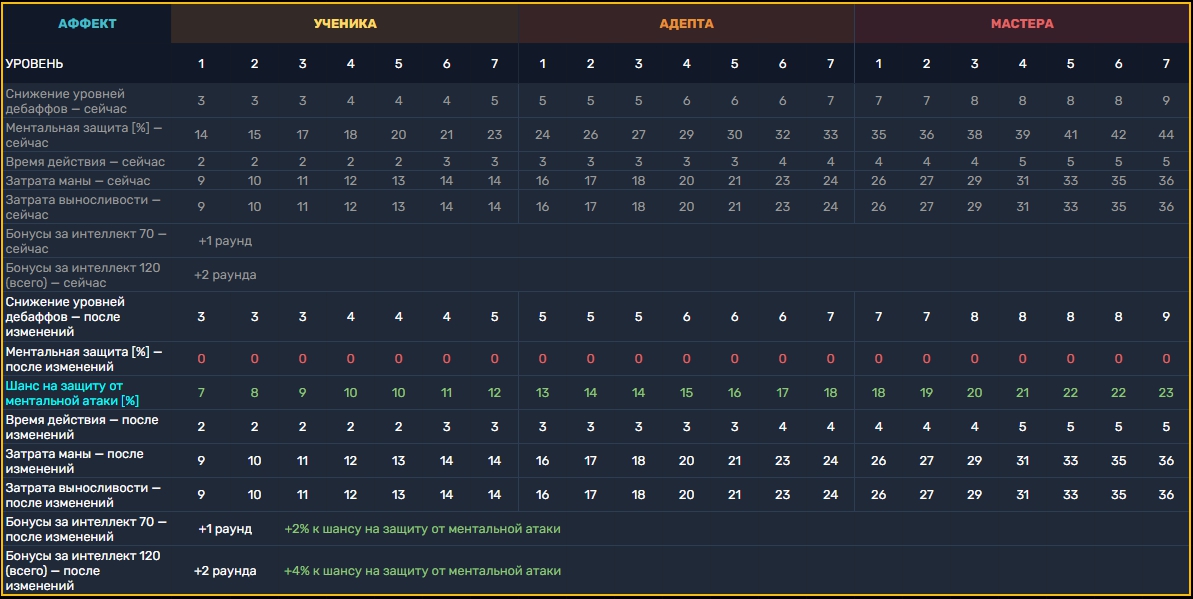Viewport: 1193px width, 599px height.
Task: Click the УРОВЕНЬ row label
Action: (34, 64)
